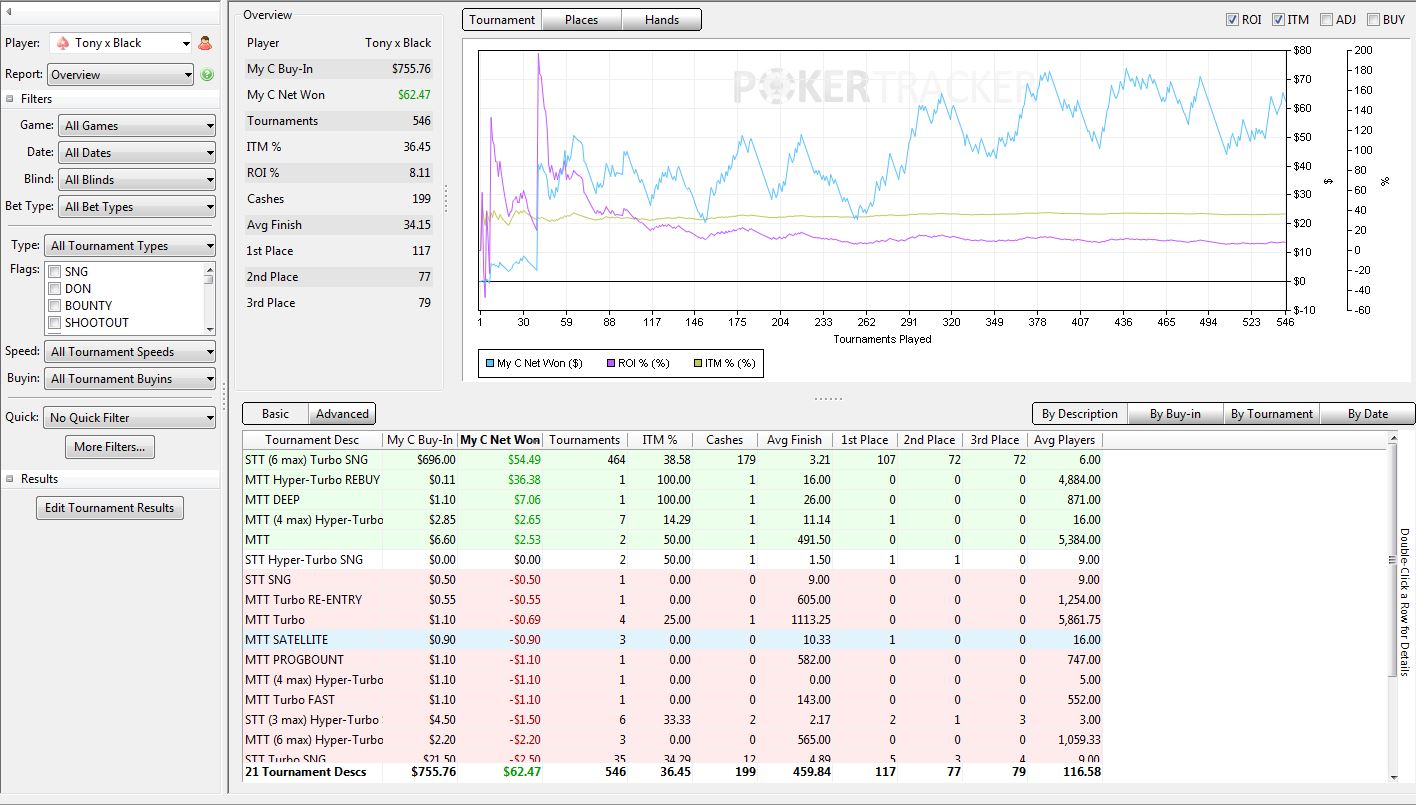Collapse the Results section
The image size is (1416, 805).
[10, 479]
